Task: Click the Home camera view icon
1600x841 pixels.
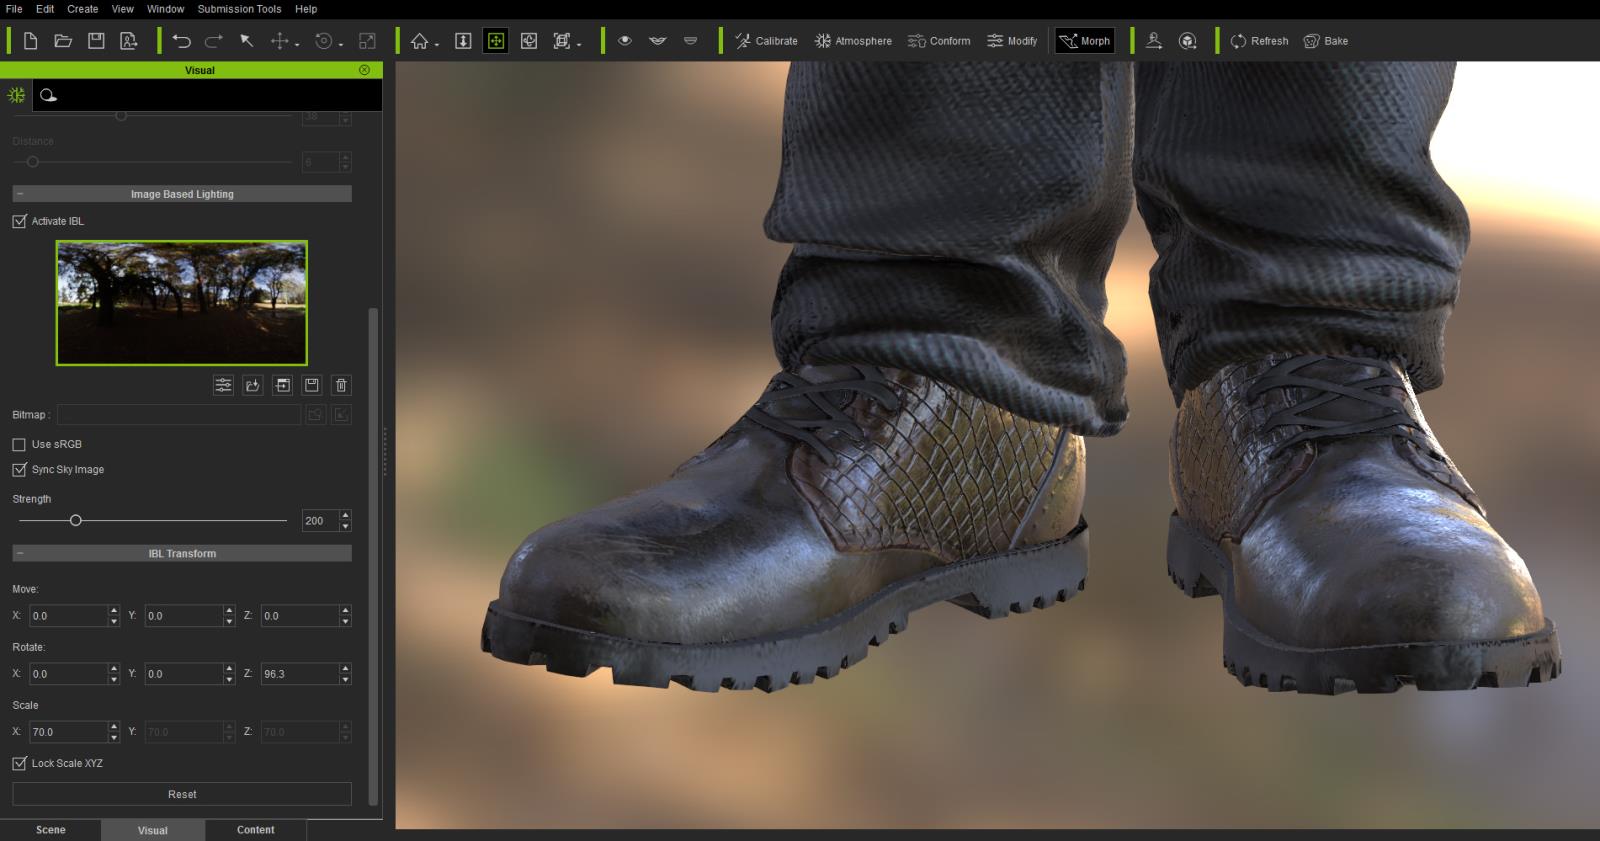Action: tap(419, 41)
